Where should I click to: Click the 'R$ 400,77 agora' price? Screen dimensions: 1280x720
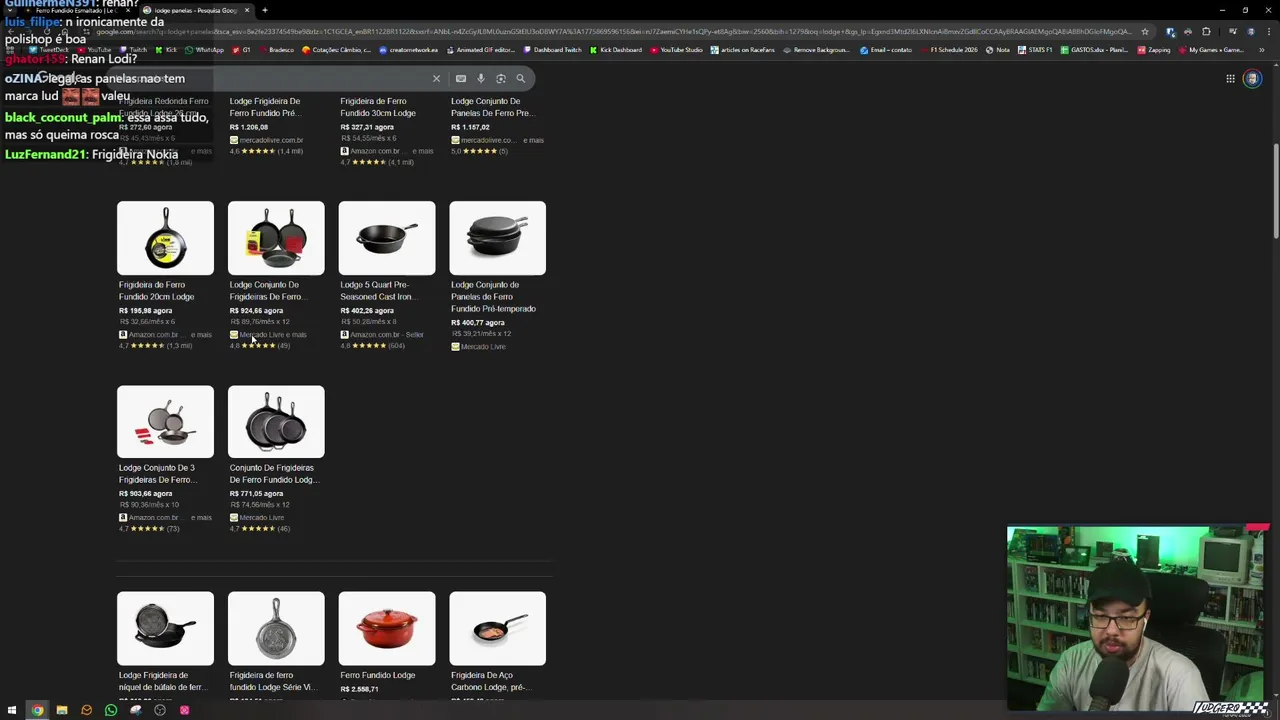(478, 323)
